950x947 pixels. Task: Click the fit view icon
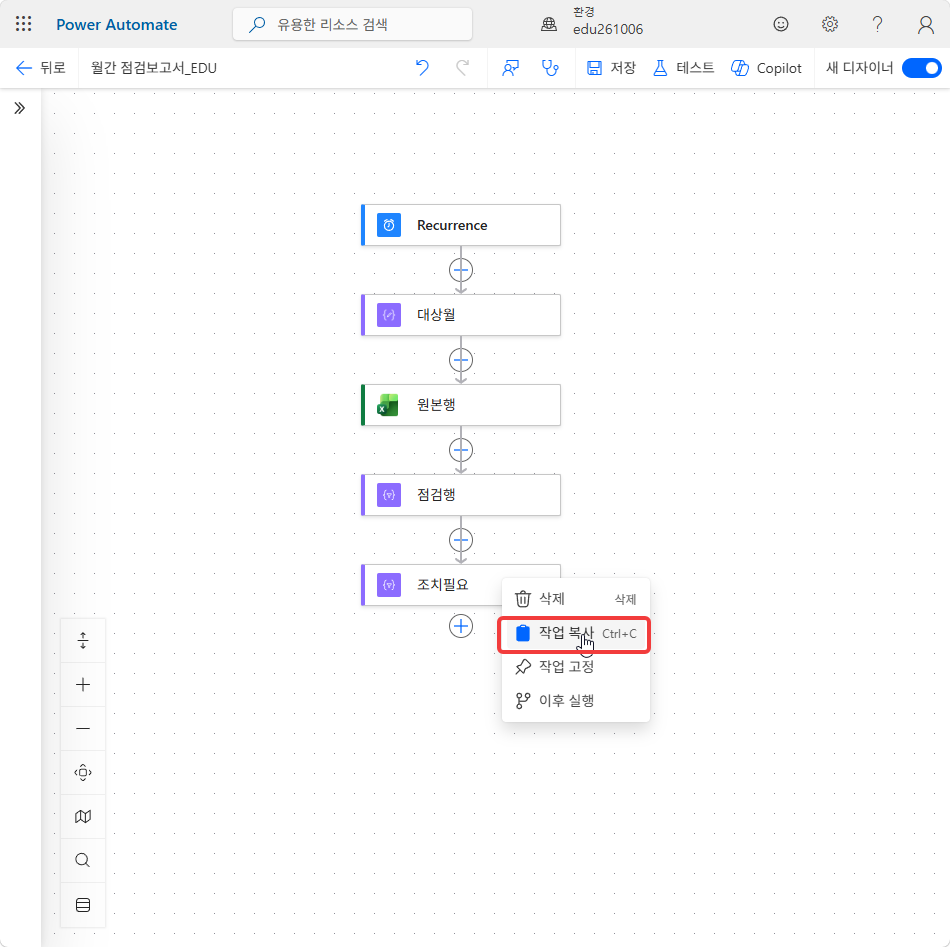coord(83,773)
